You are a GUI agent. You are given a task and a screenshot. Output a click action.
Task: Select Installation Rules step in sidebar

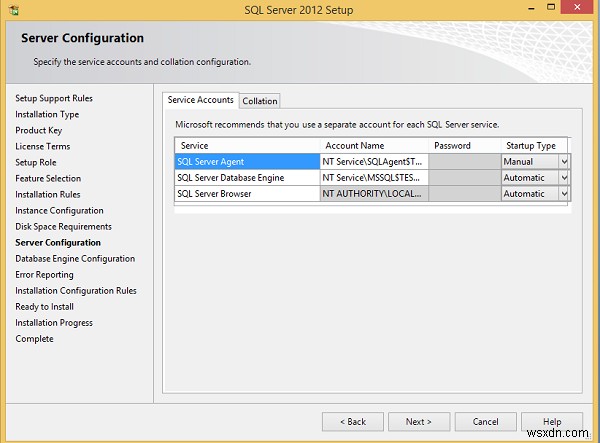(48, 195)
